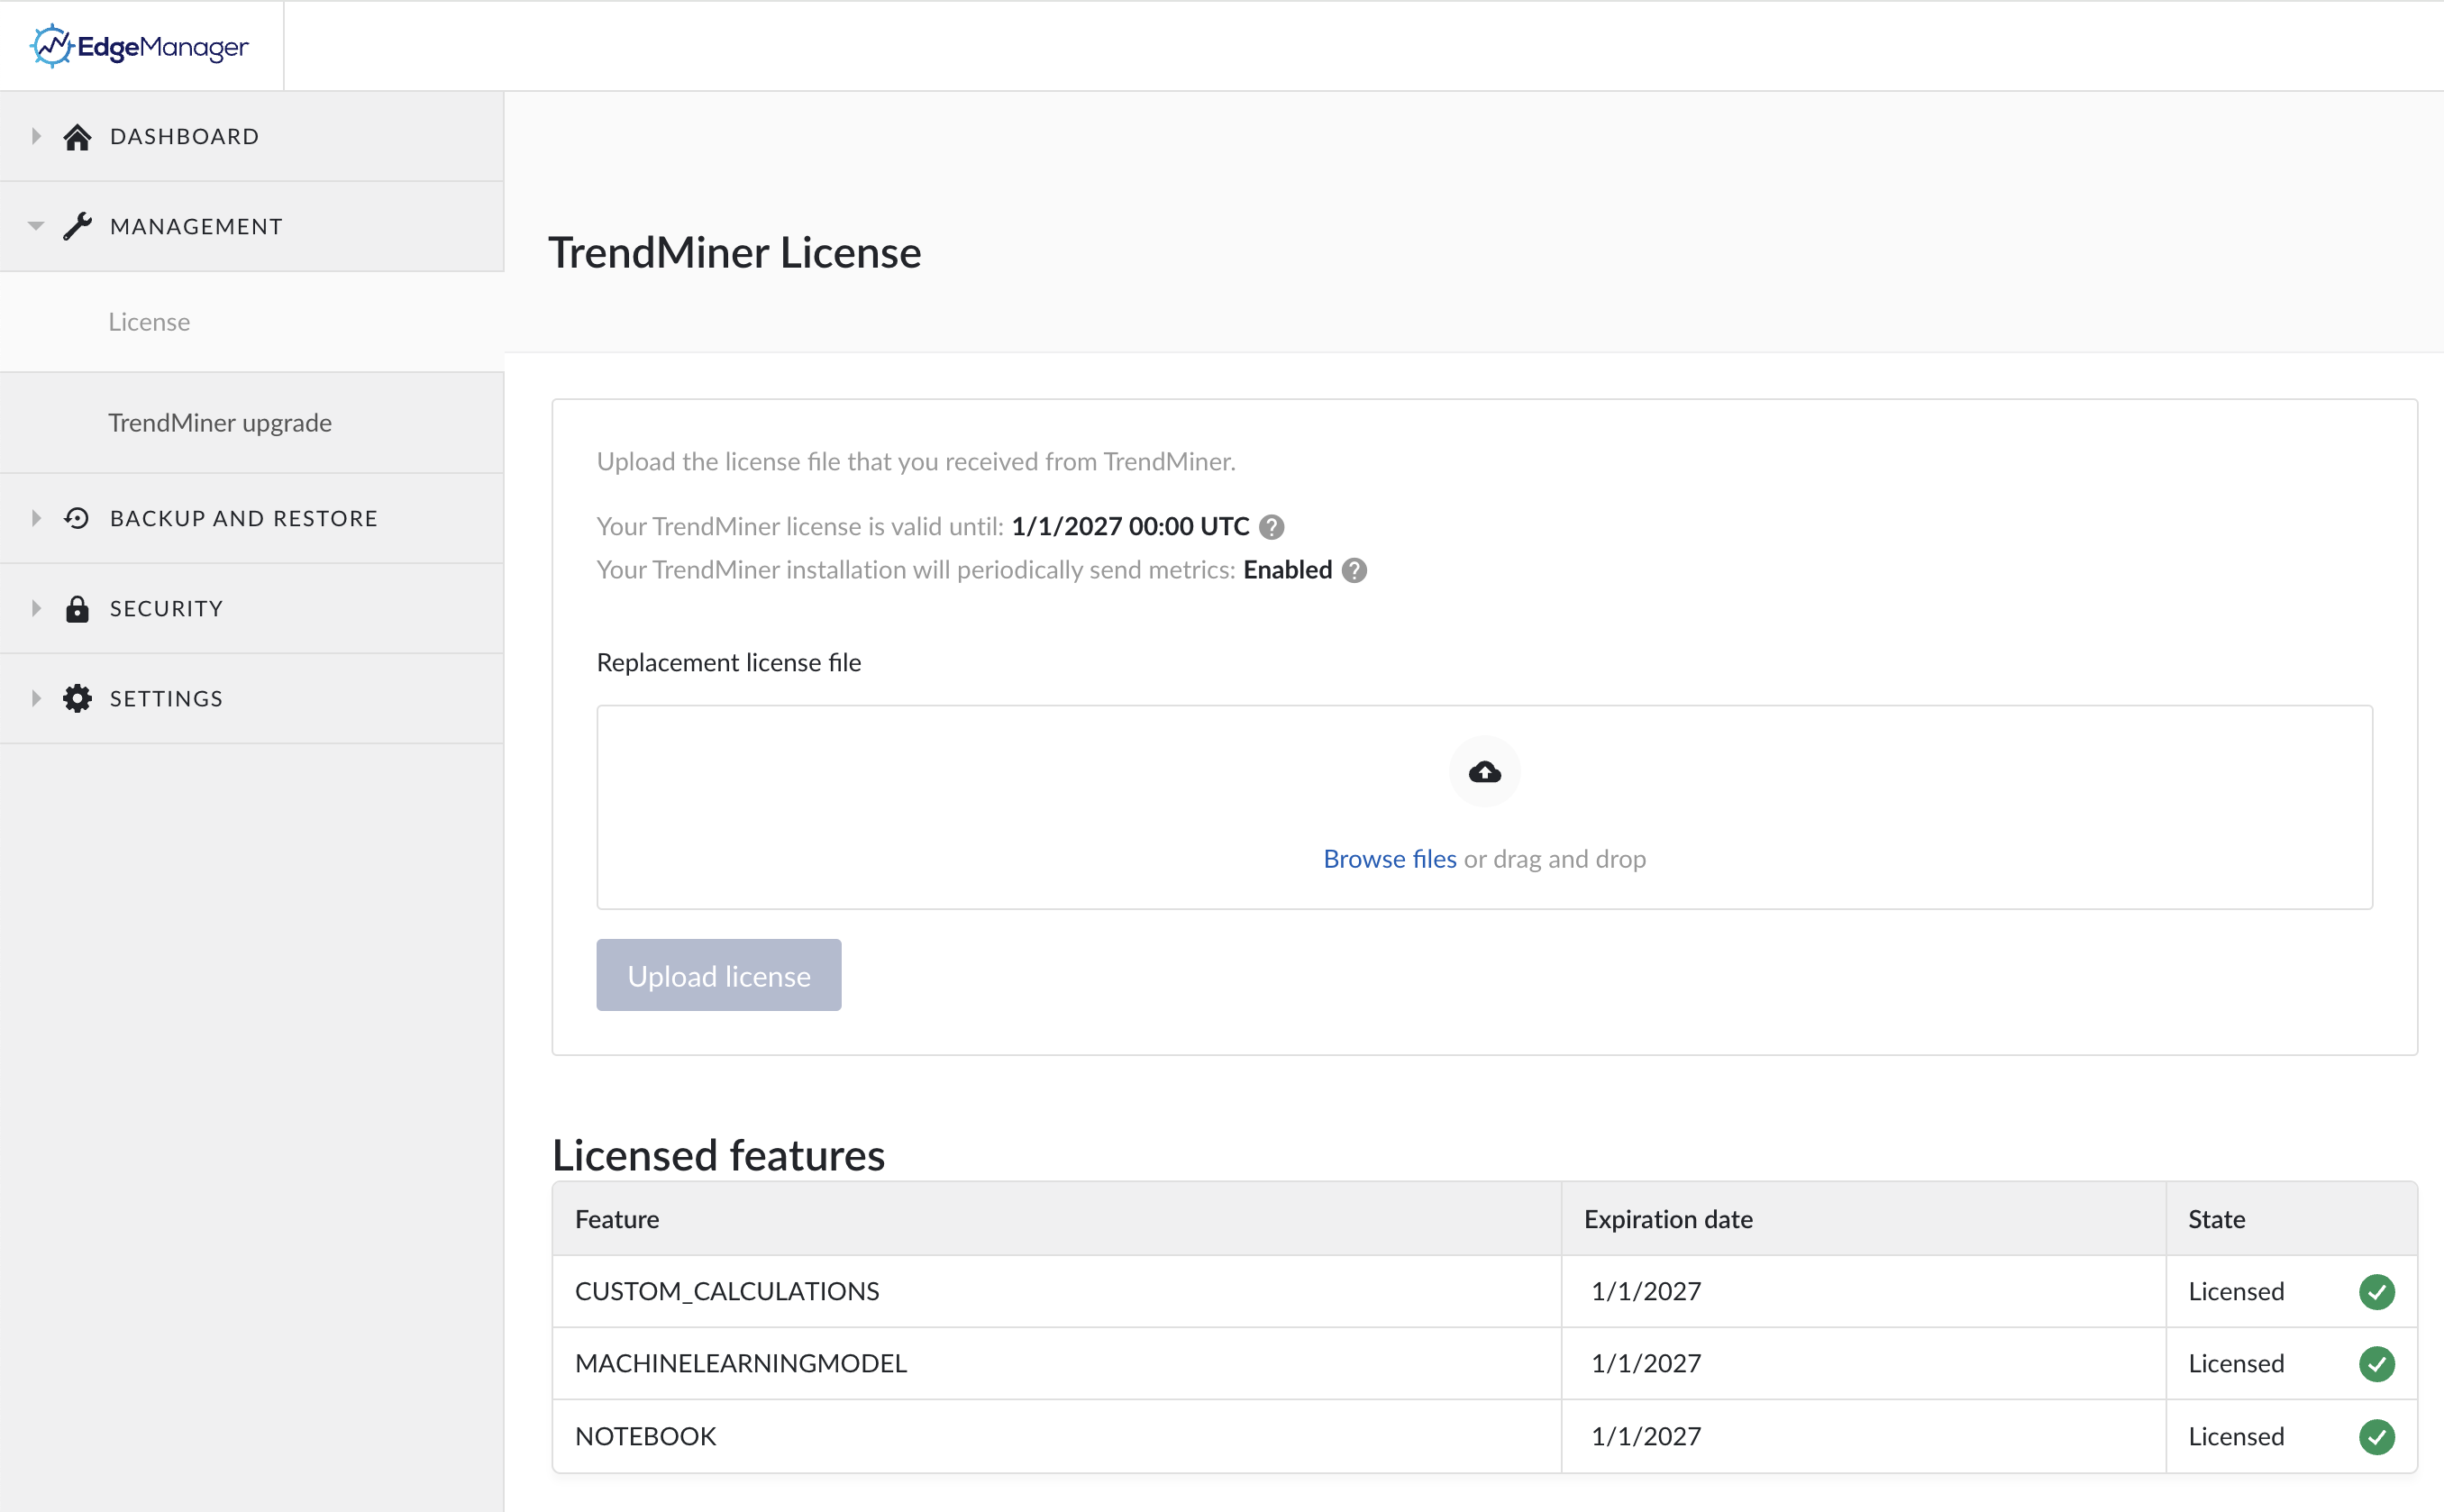Open the License menu item
Viewport: 2444px width, 1512px height.
tap(149, 322)
